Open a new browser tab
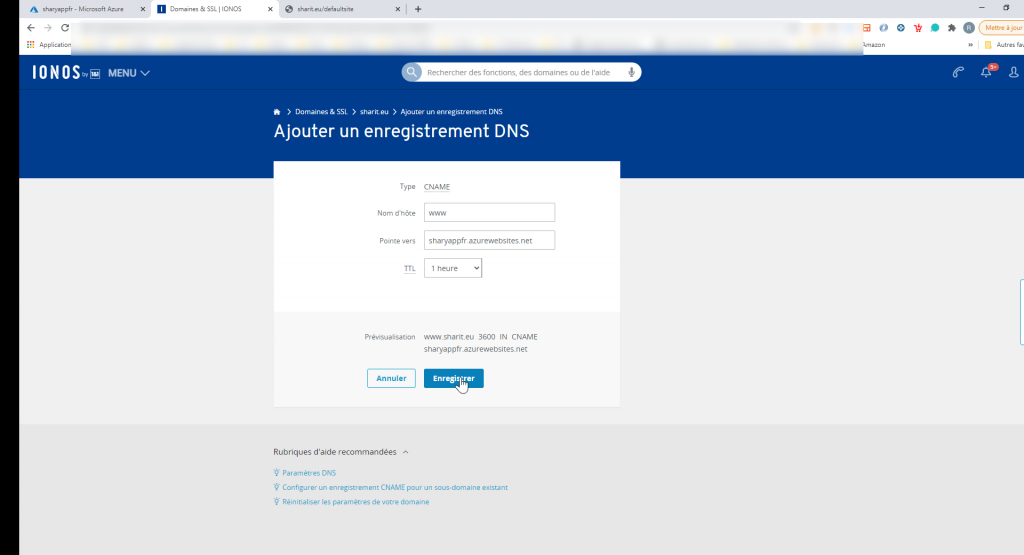Screen dimensions: 1024x555 pyautogui.click(x=418, y=9)
